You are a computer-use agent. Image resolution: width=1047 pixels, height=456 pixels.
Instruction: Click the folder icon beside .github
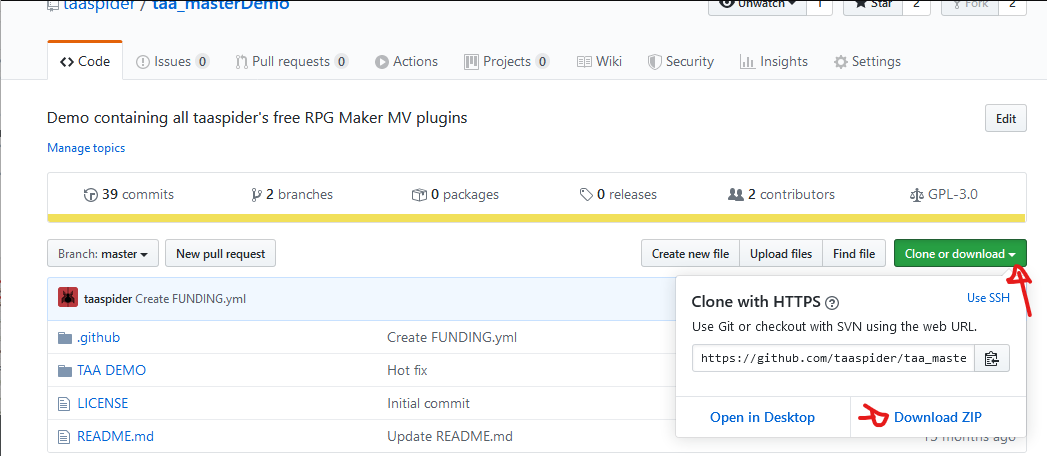coord(64,338)
